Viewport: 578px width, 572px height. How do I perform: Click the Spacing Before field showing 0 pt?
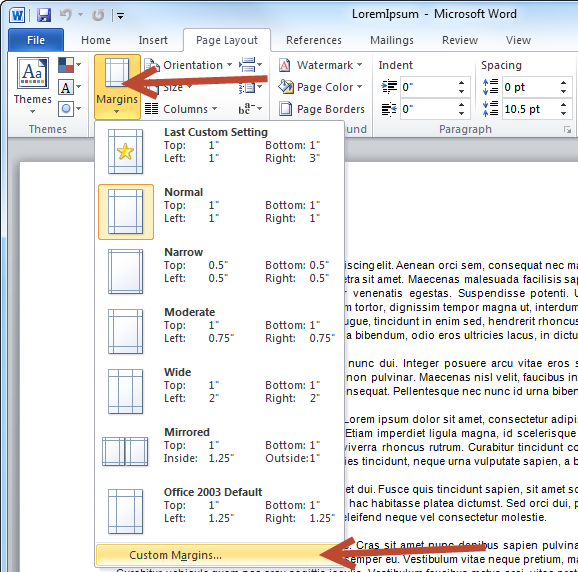click(x=530, y=87)
